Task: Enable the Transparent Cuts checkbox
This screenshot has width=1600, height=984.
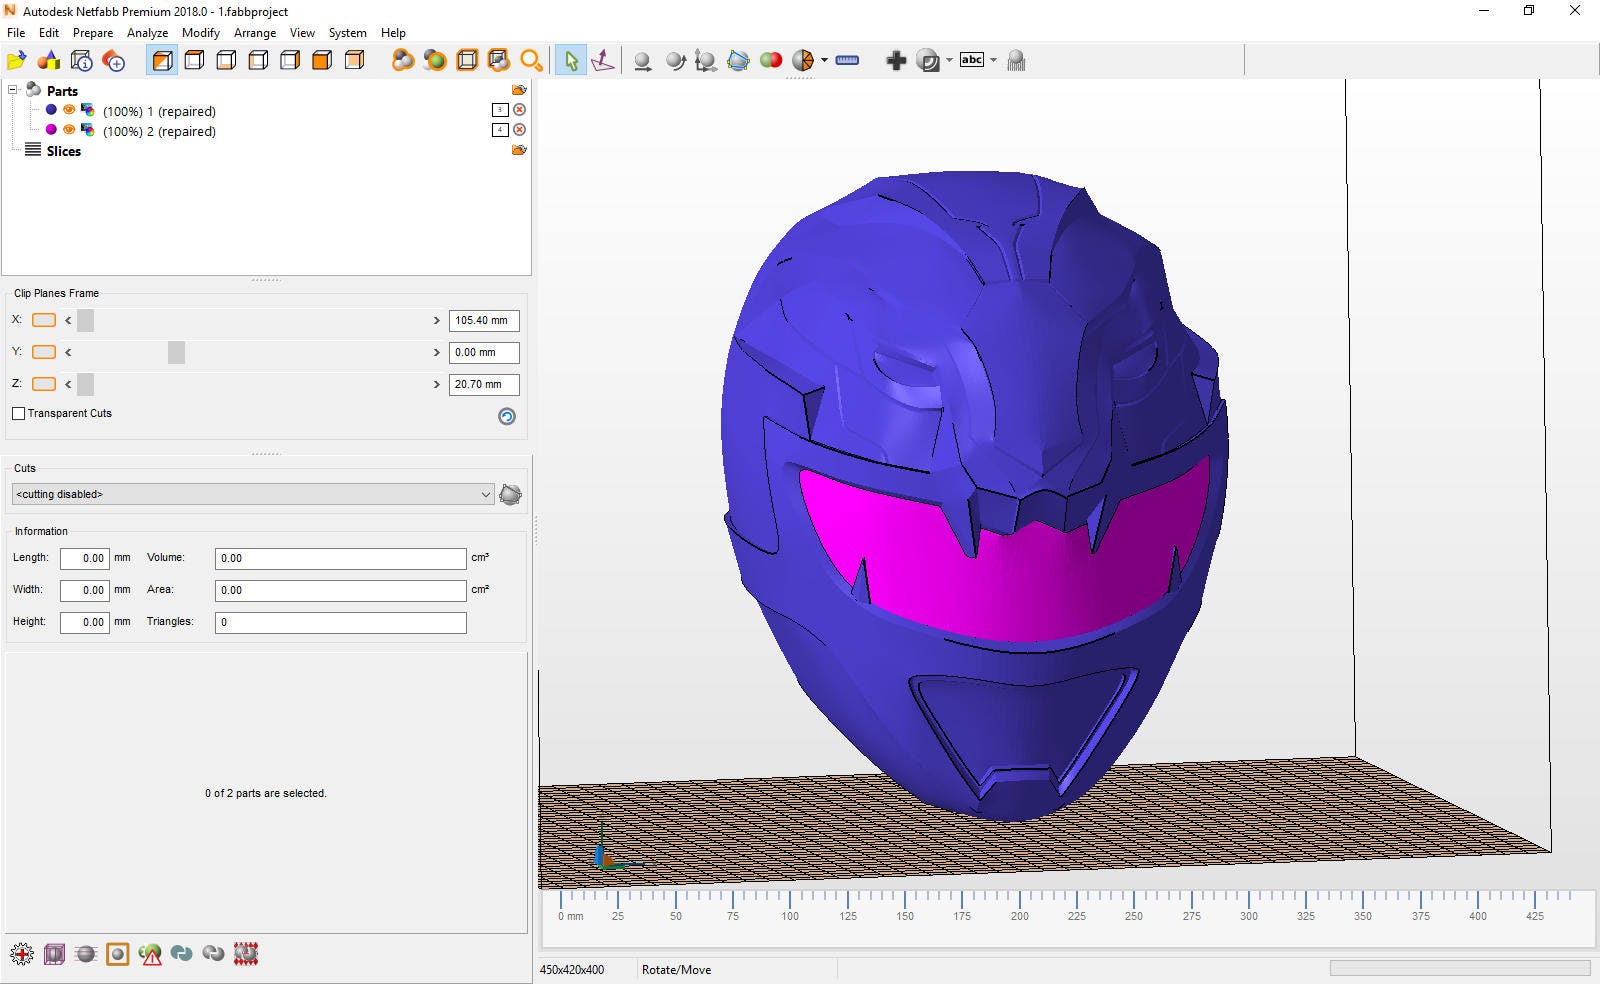Action: (19, 413)
